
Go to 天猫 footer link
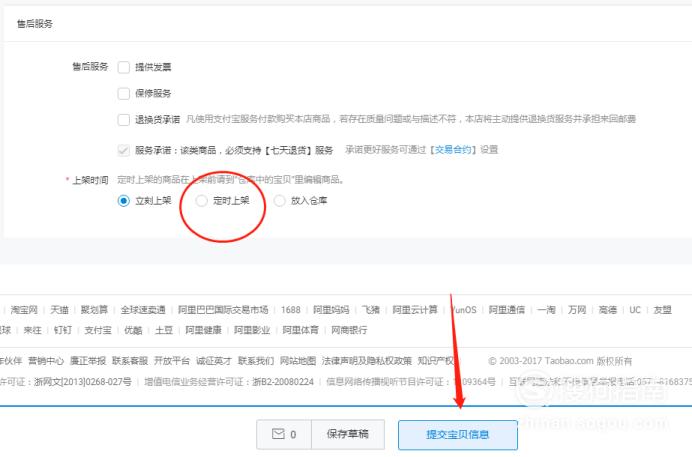[60, 310]
